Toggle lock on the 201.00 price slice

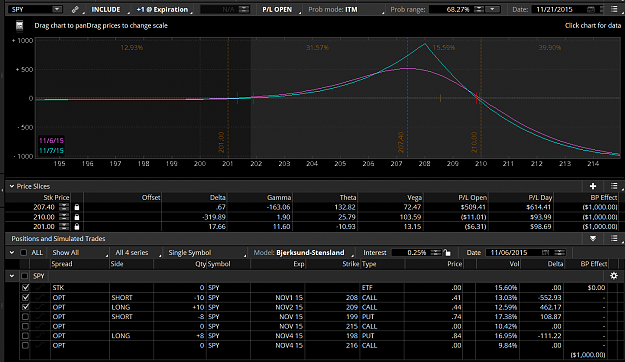point(77,226)
